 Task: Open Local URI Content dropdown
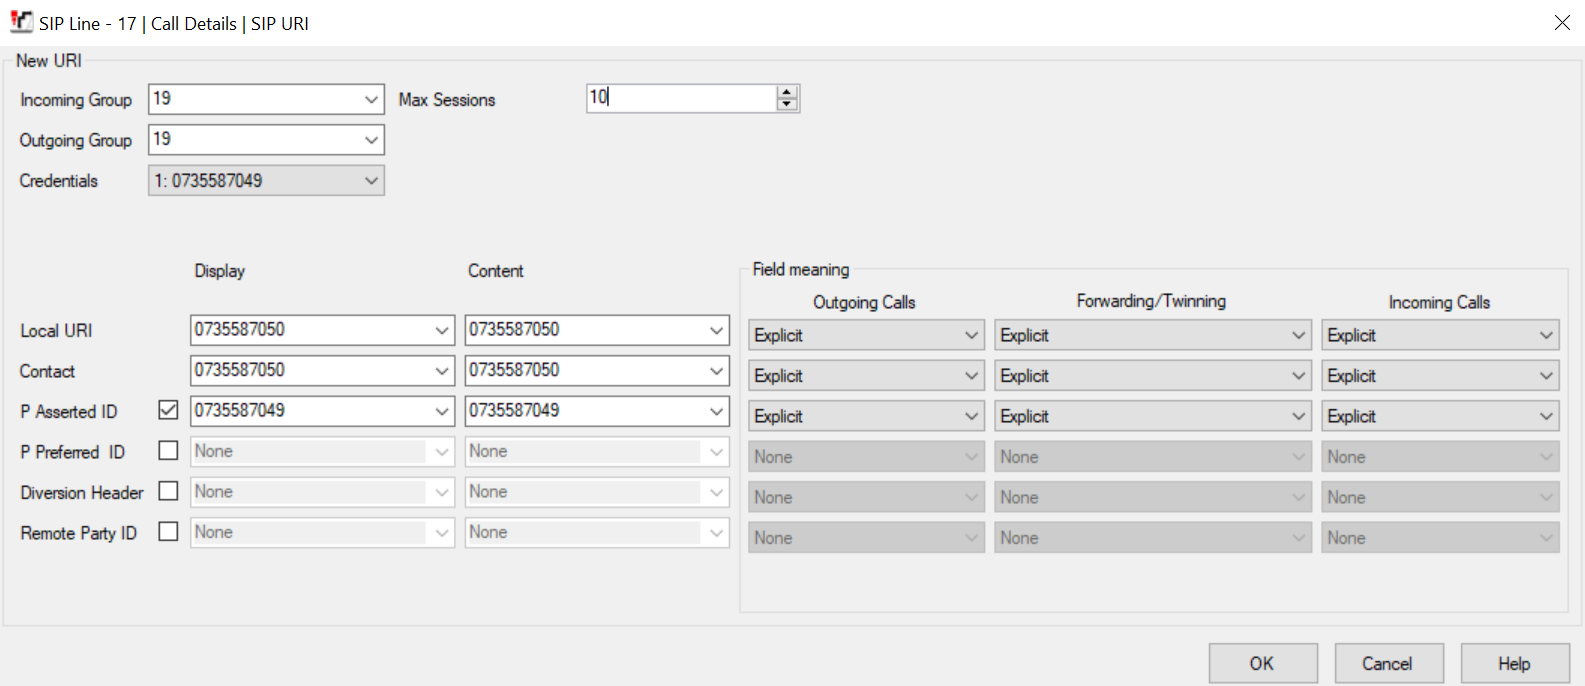tap(717, 330)
